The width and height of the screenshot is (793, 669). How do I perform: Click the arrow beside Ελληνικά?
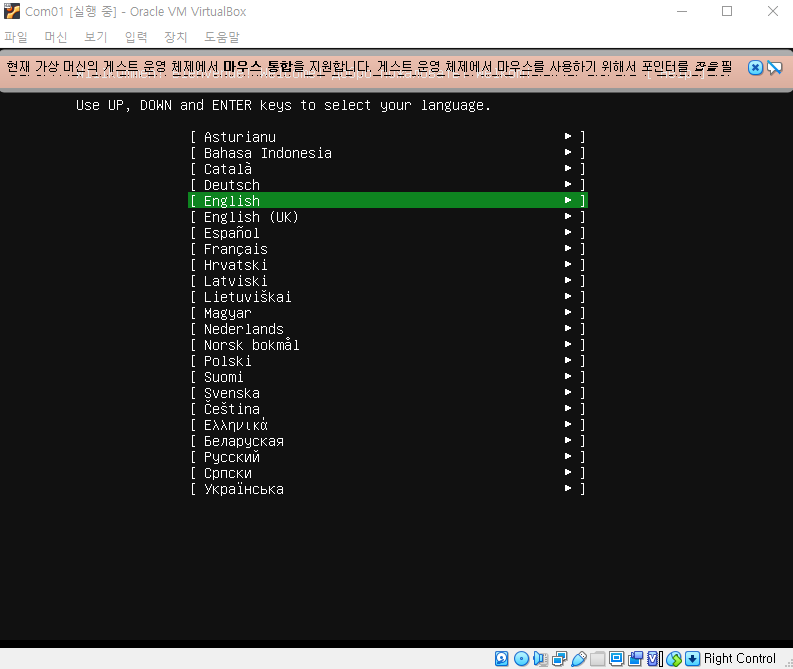[x=568, y=425]
